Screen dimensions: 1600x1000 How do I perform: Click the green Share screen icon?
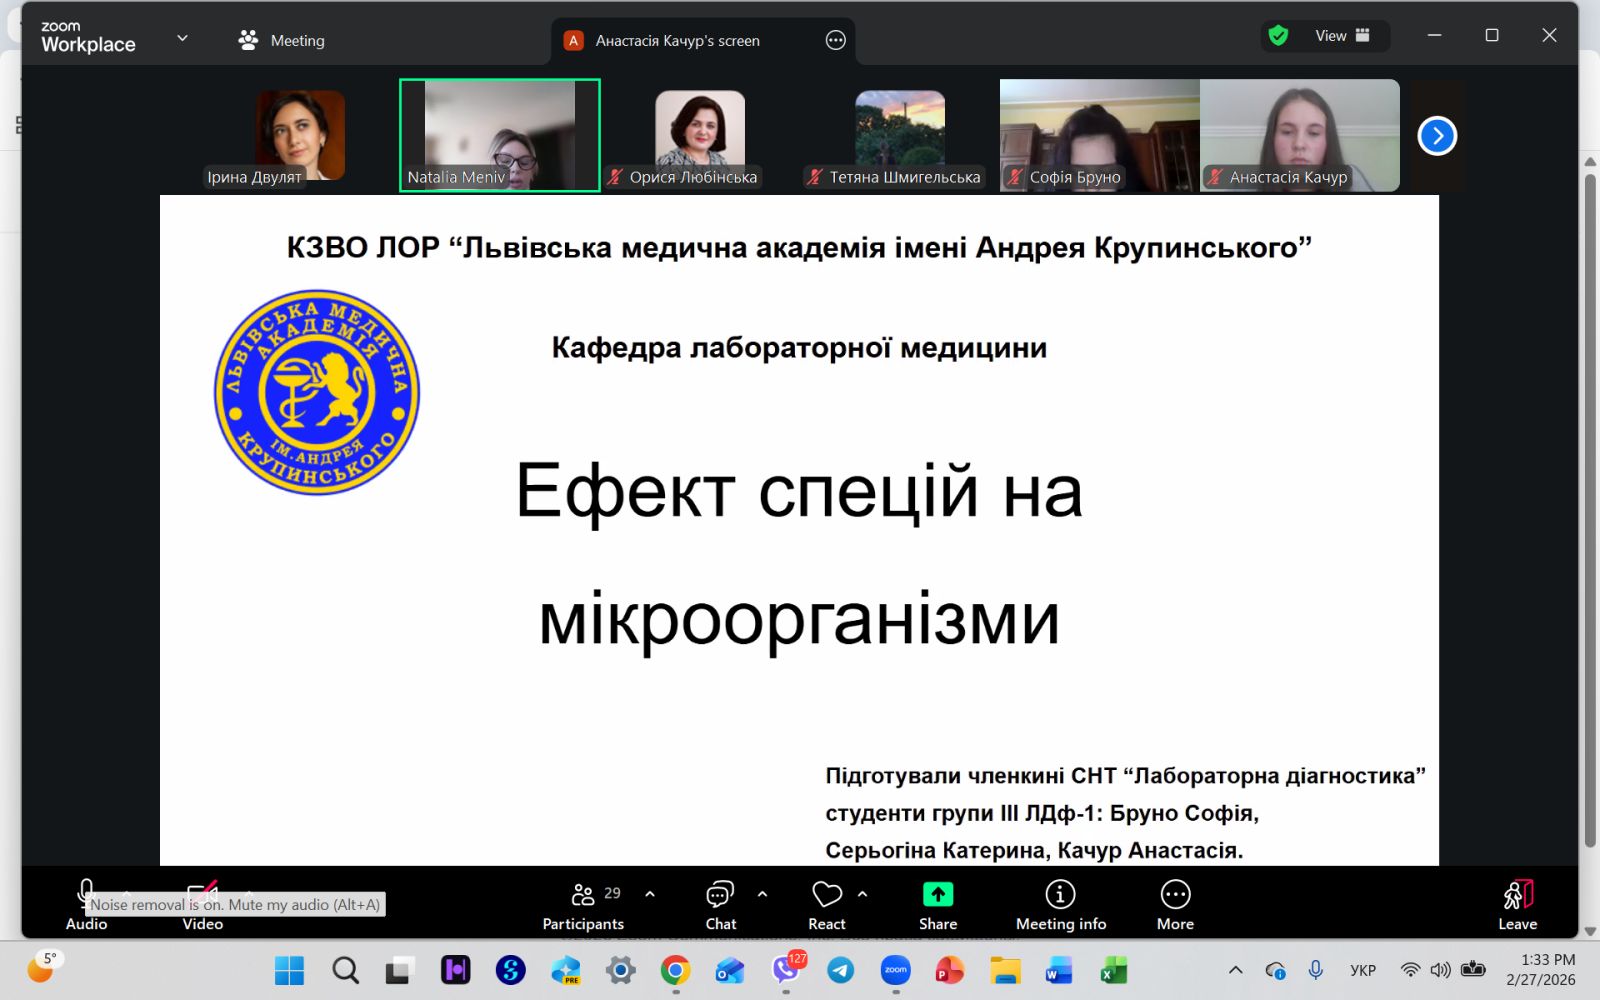click(938, 895)
